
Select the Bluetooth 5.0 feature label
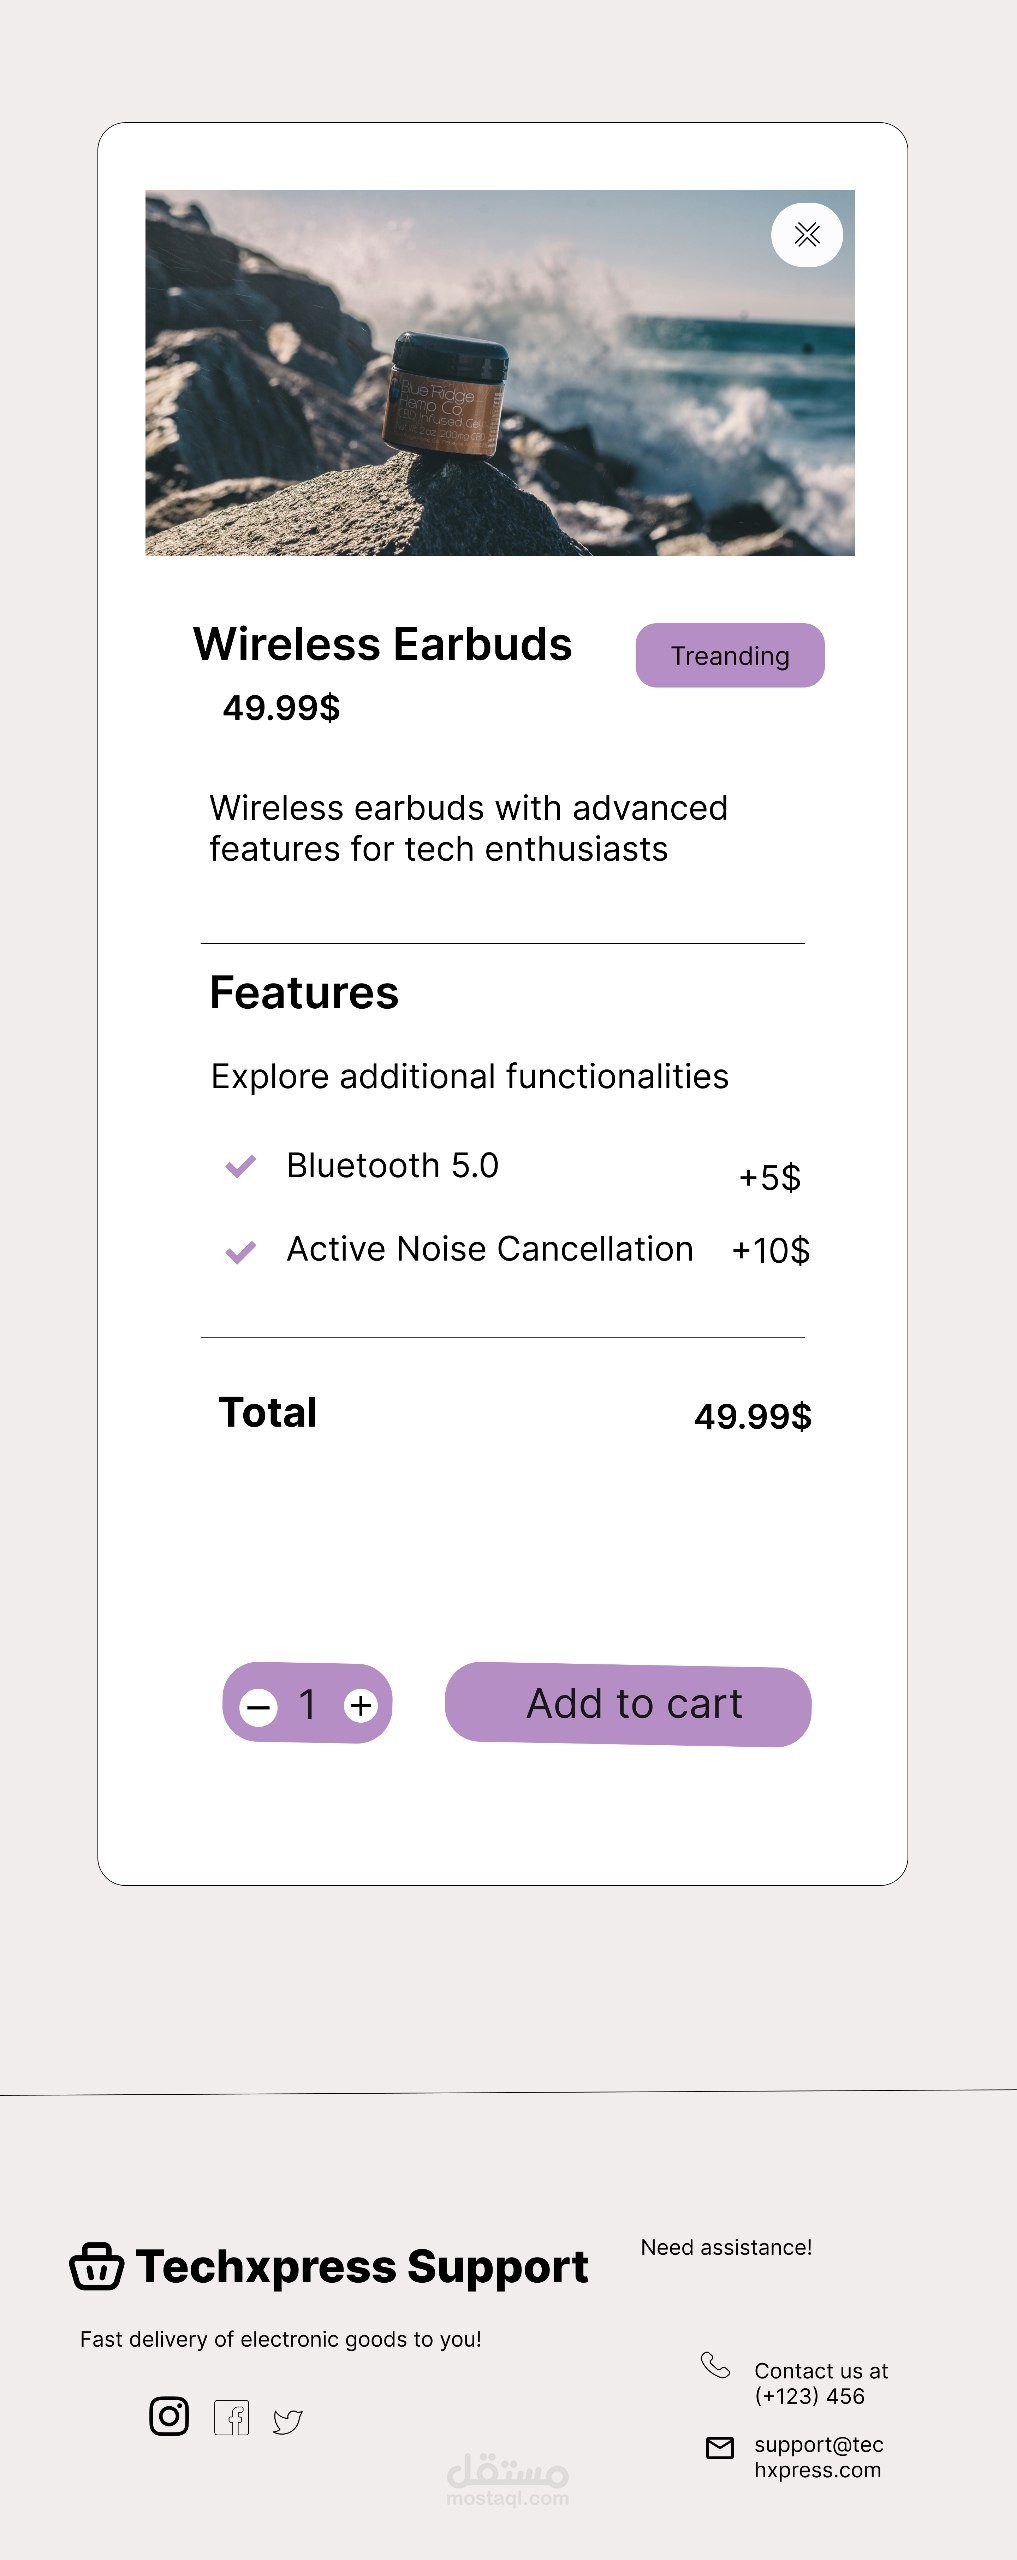pyautogui.click(x=392, y=1166)
